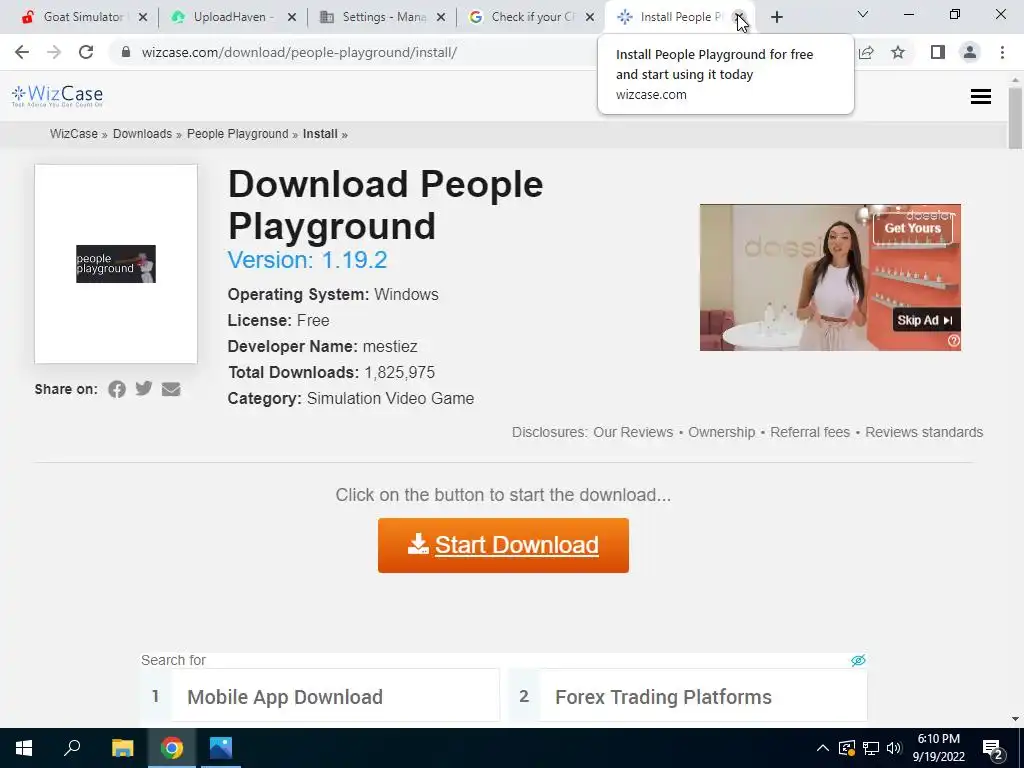Open the Photos app on taskbar
The width and height of the screenshot is (1024, 768).
pos(221,748)
